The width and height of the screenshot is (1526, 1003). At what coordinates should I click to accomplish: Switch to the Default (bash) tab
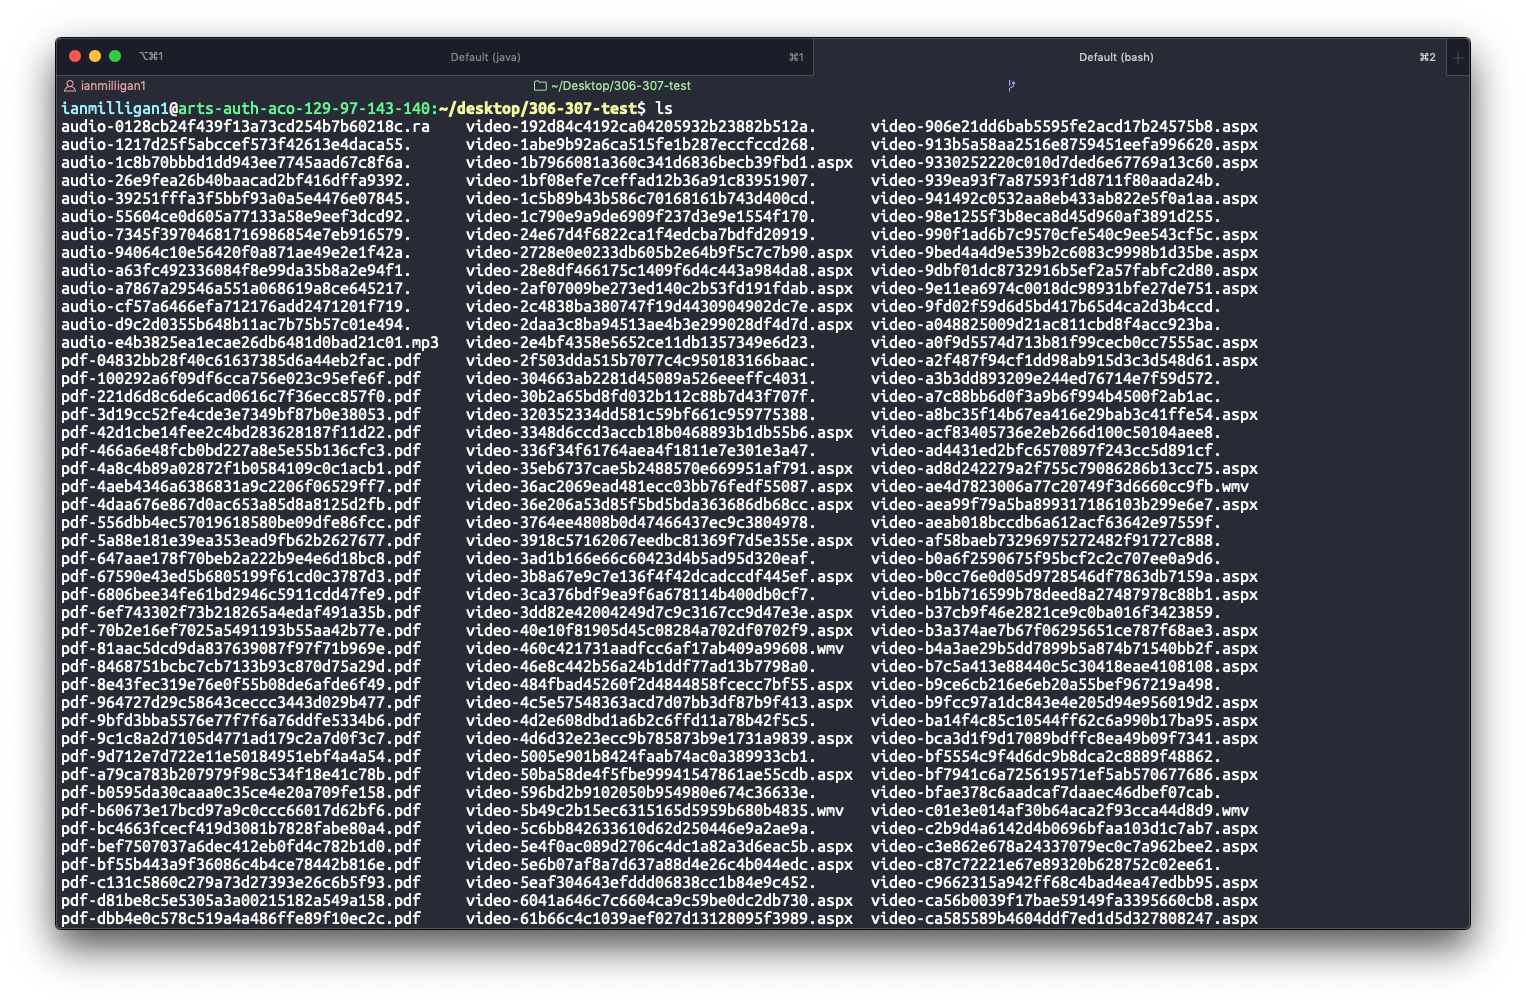1116,57
